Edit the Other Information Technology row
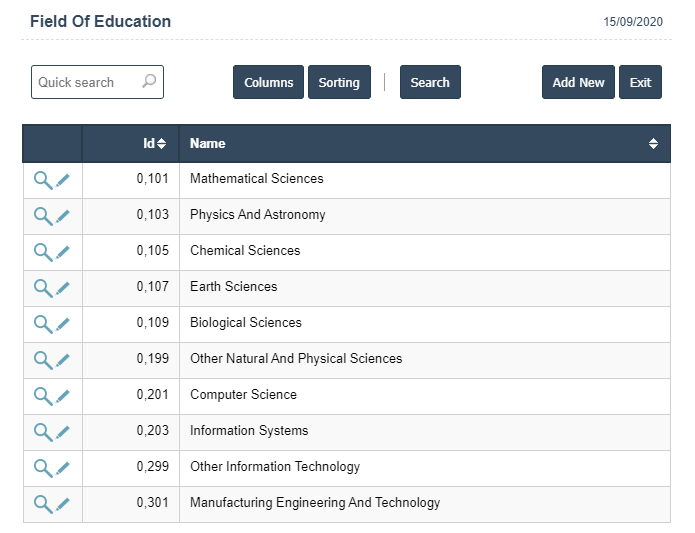Viewport: 695px width, 533px height. click(x=63, y=468)
